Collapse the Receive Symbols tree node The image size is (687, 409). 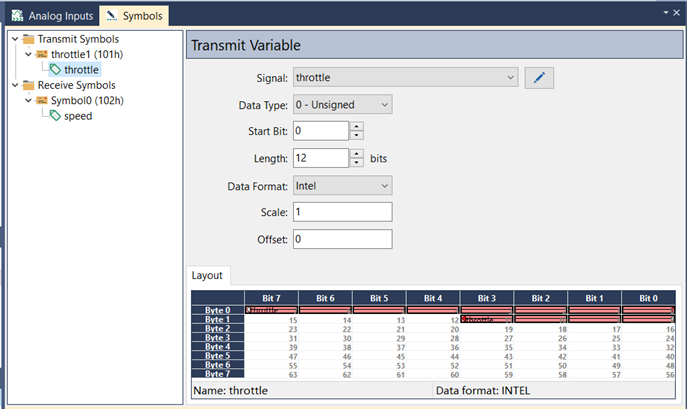point(15,85)
